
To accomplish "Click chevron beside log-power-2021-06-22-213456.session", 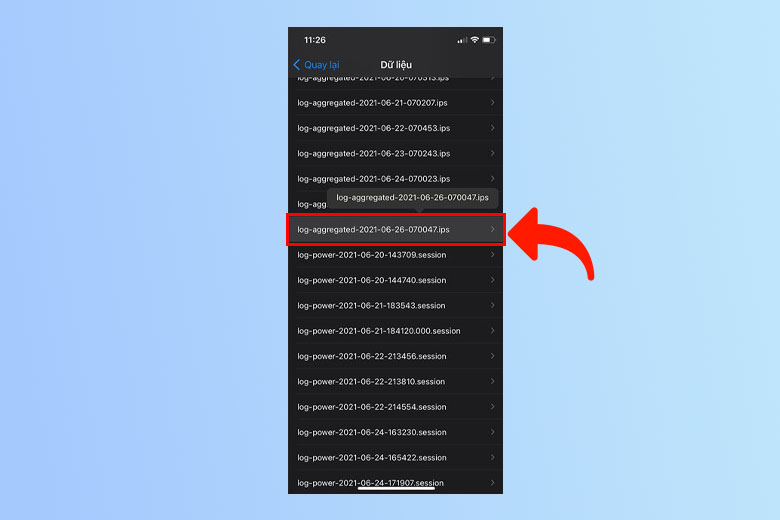I will click(x=492, y=356).
